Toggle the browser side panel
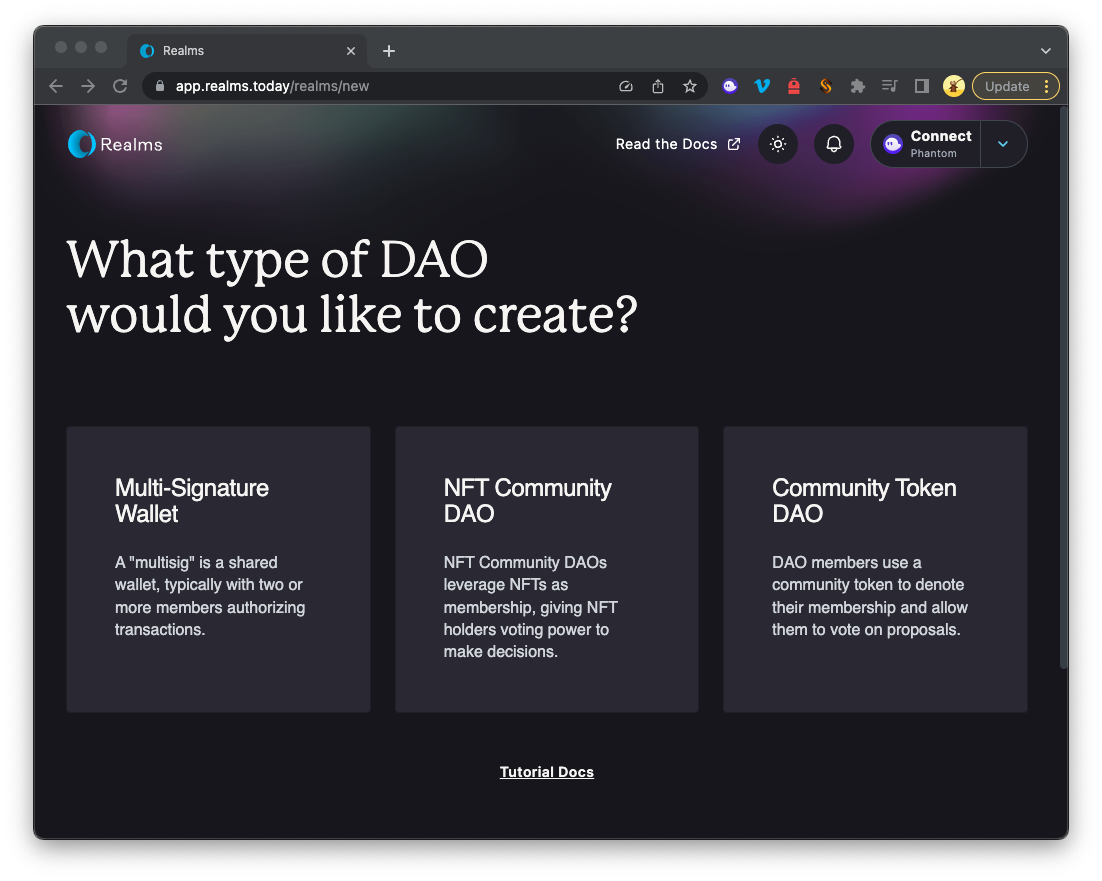This screenshot has height=881, width=1102. click(922, 86)
